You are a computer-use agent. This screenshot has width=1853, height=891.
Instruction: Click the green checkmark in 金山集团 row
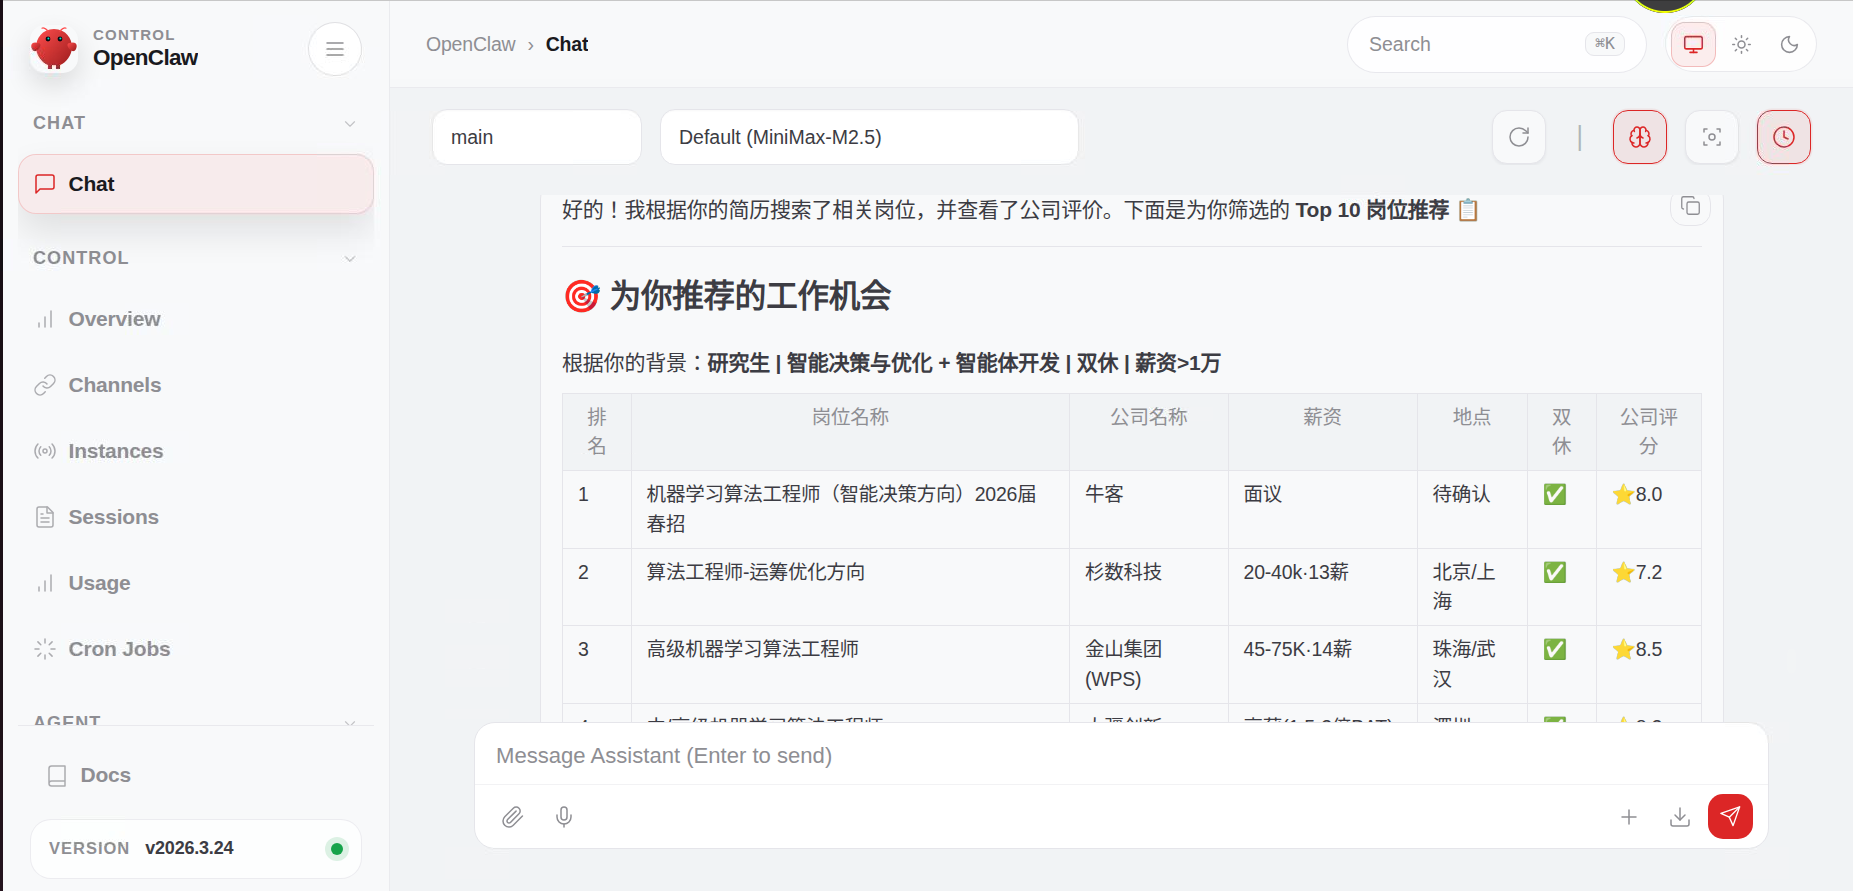pos(1555,649)
